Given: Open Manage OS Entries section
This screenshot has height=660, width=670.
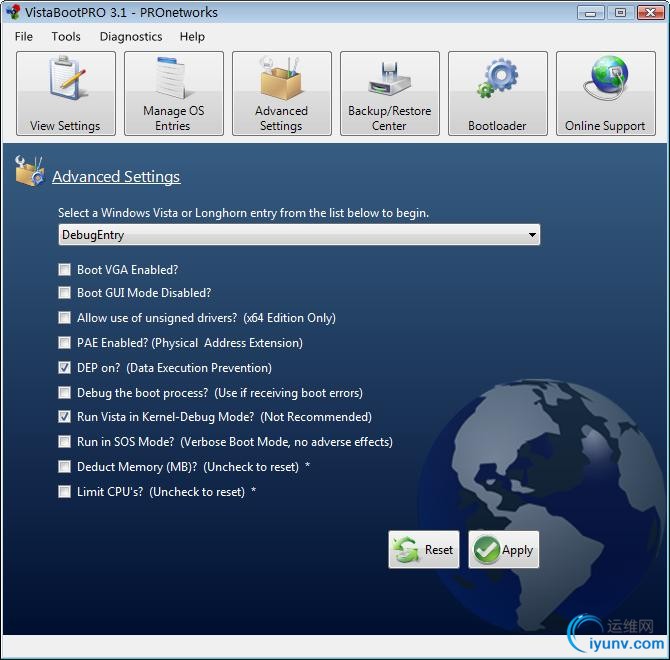Looking at the screenshot, I should [174, 93].
